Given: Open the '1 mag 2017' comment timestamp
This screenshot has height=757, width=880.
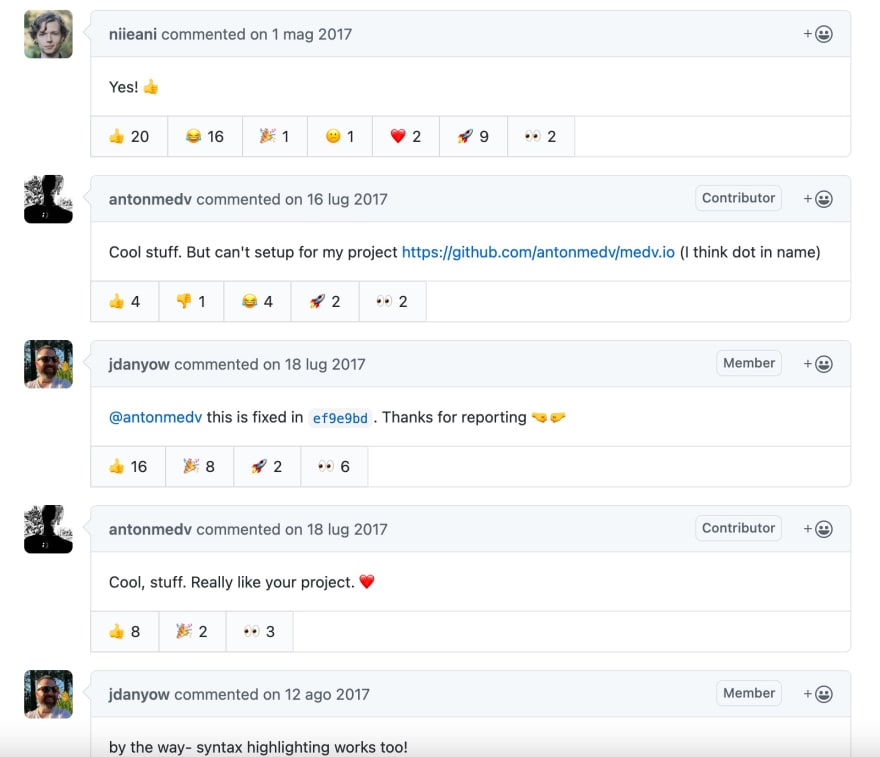Looking at the screenshot, I should (312, 34).
